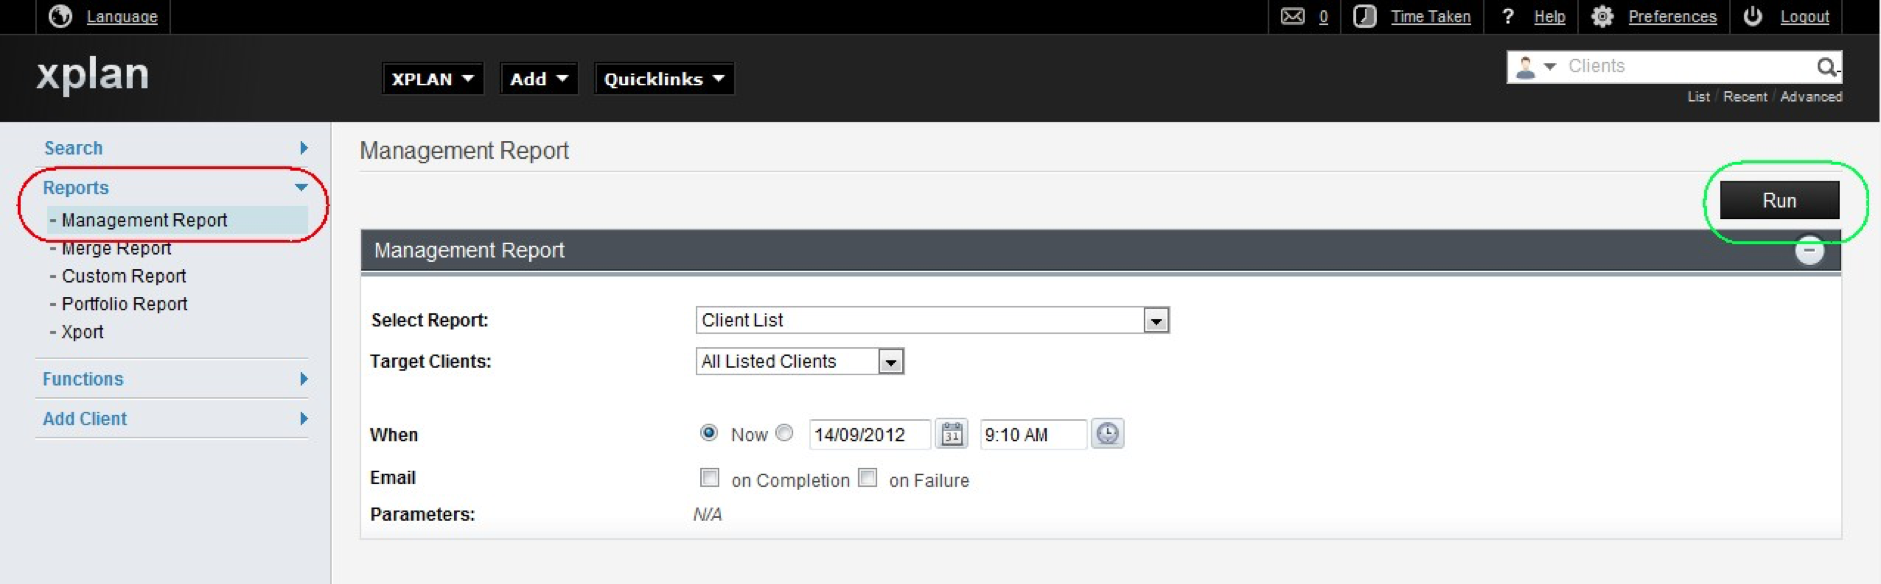Image resolution: width=1881 pixels, height=584 pixels.
Task: Open the mail envelope icon
Action: 1292,16
